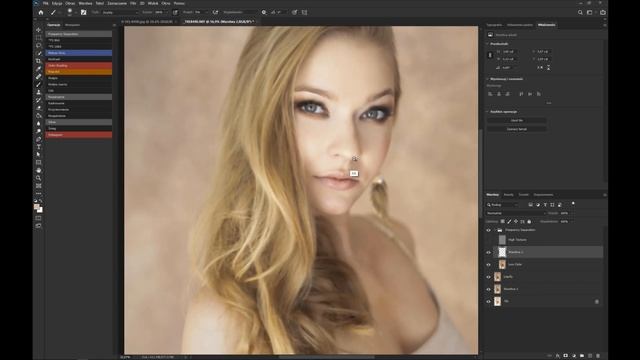Select the red Color Grading action
The image size is (640, 360).
click(79, 65)
